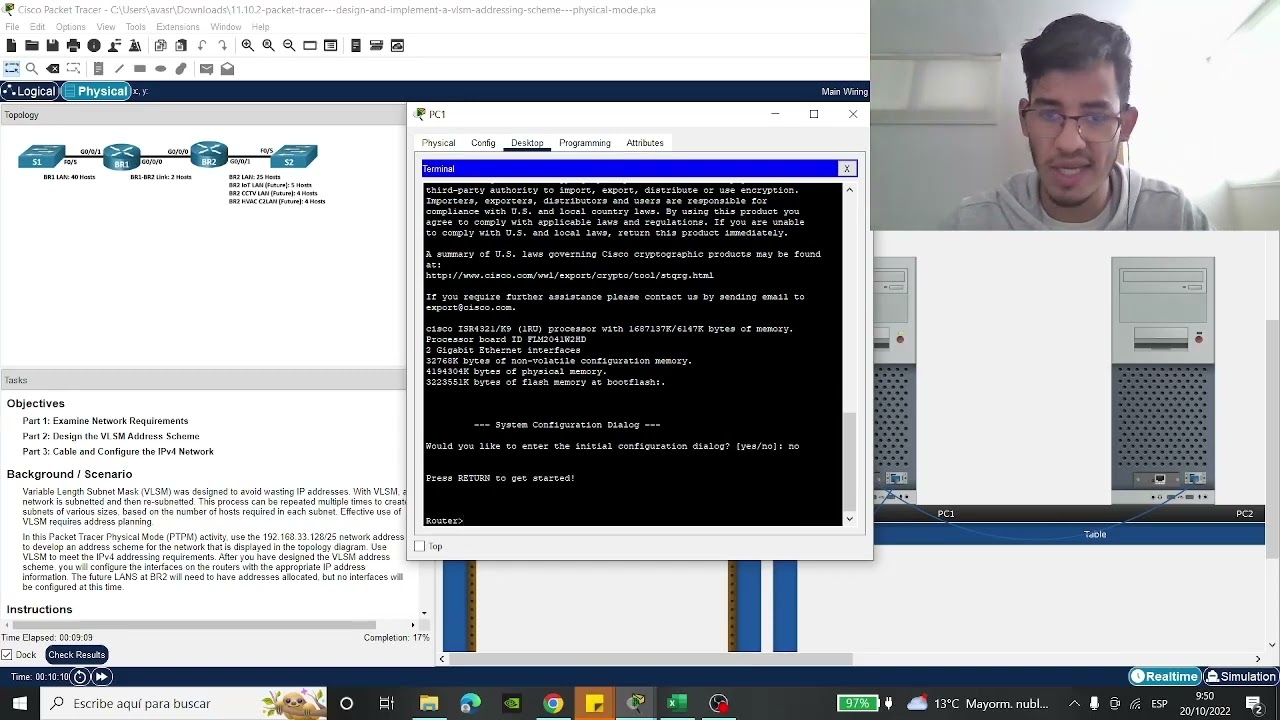Toggle the Dock checkbox
Screen dimensions: 1280x720
[x=7, y=655]
